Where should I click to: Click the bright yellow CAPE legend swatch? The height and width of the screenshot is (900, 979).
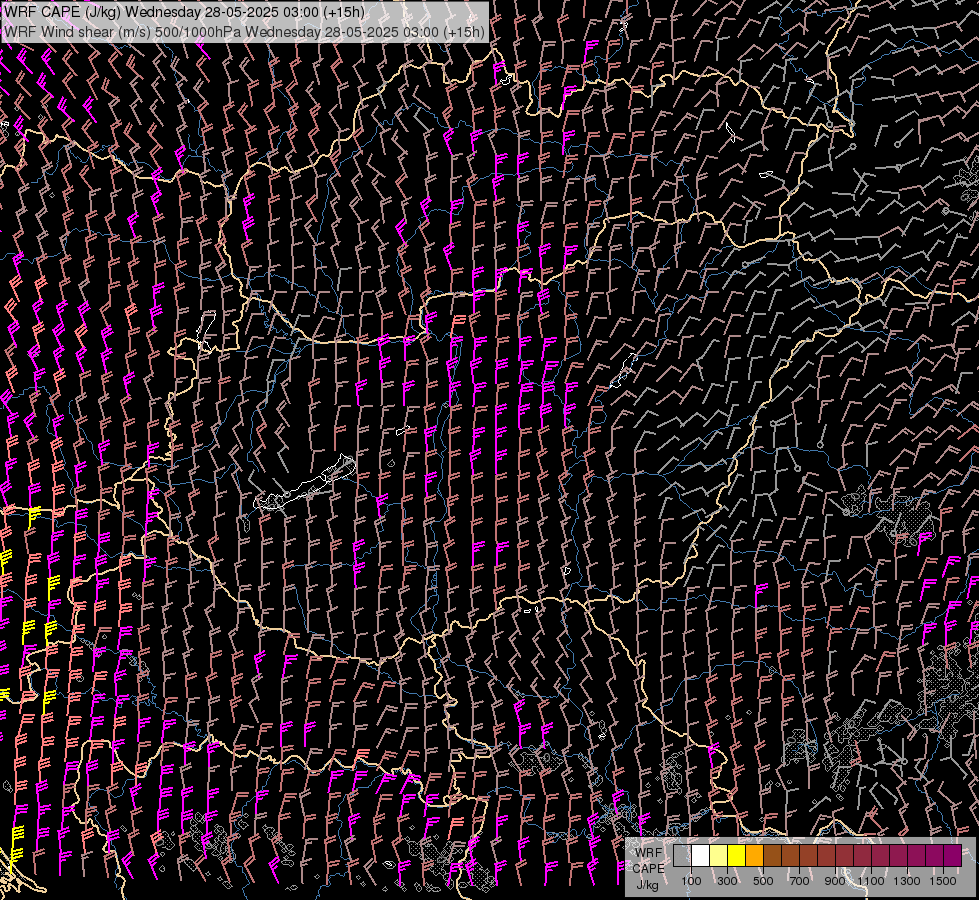(737, 856)
